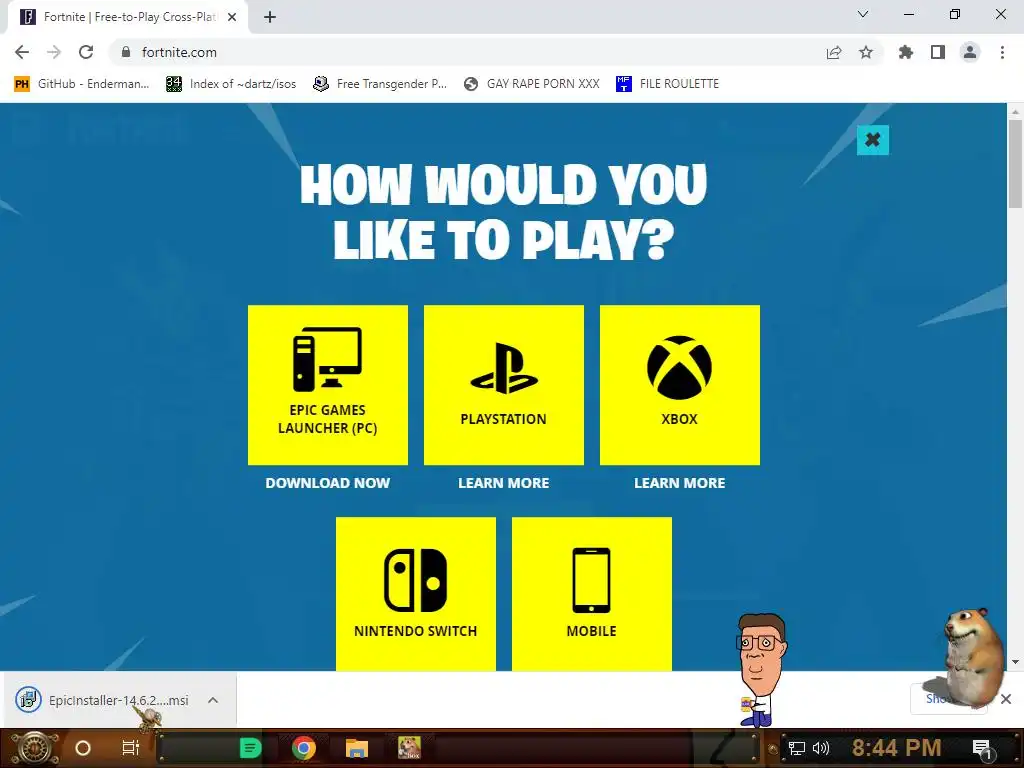Share this page using the share icon
This screenshot has height=768, width=1024.
click(834, 52)
